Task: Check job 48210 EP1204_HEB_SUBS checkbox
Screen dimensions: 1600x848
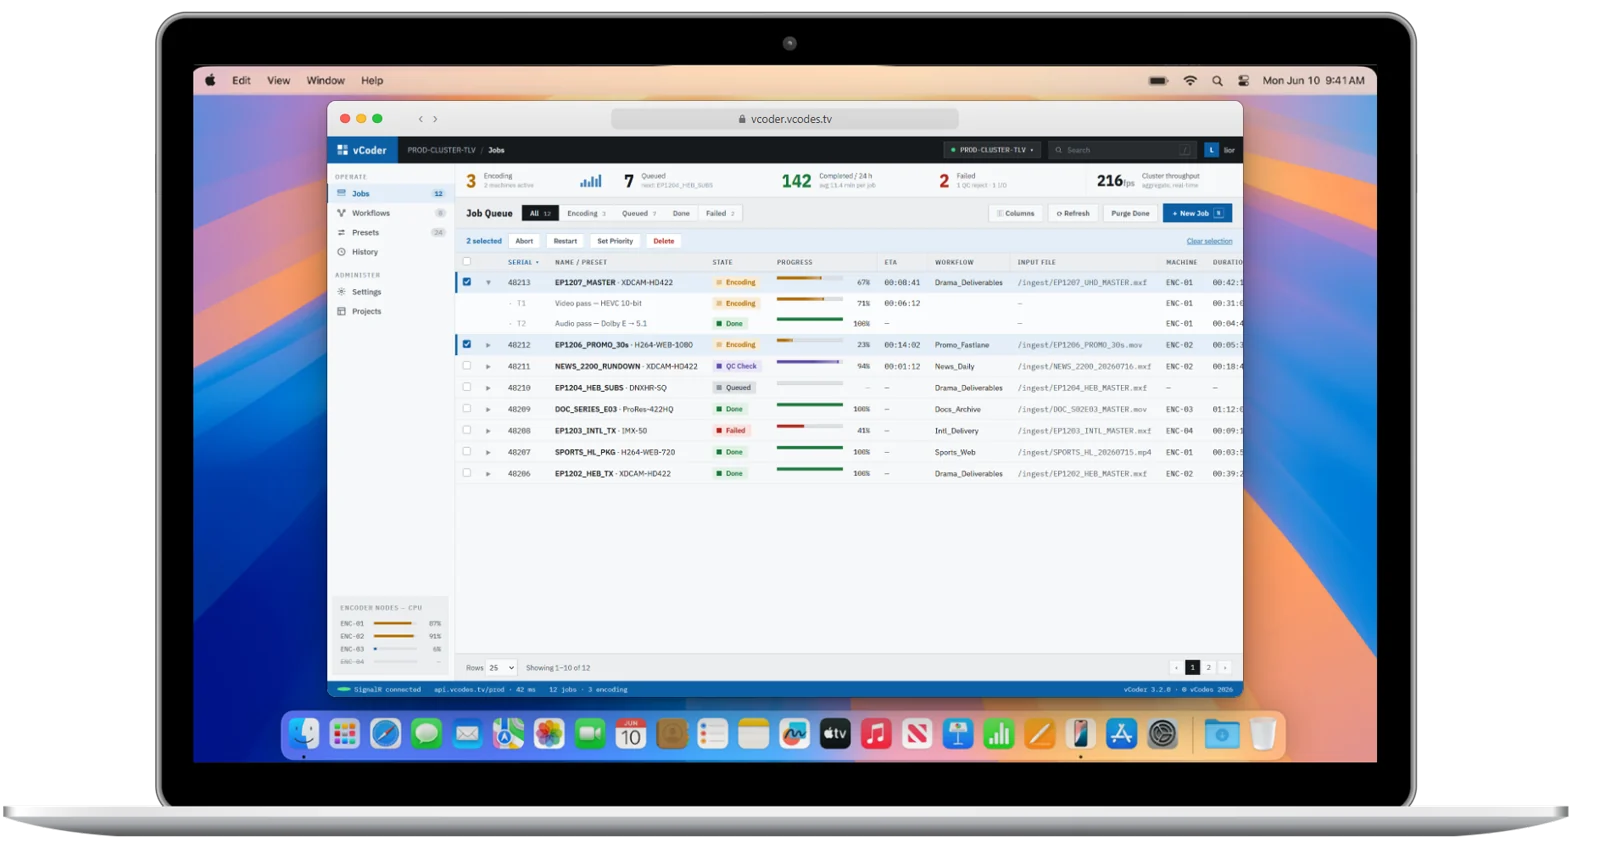Action: (x=467, y=387)
